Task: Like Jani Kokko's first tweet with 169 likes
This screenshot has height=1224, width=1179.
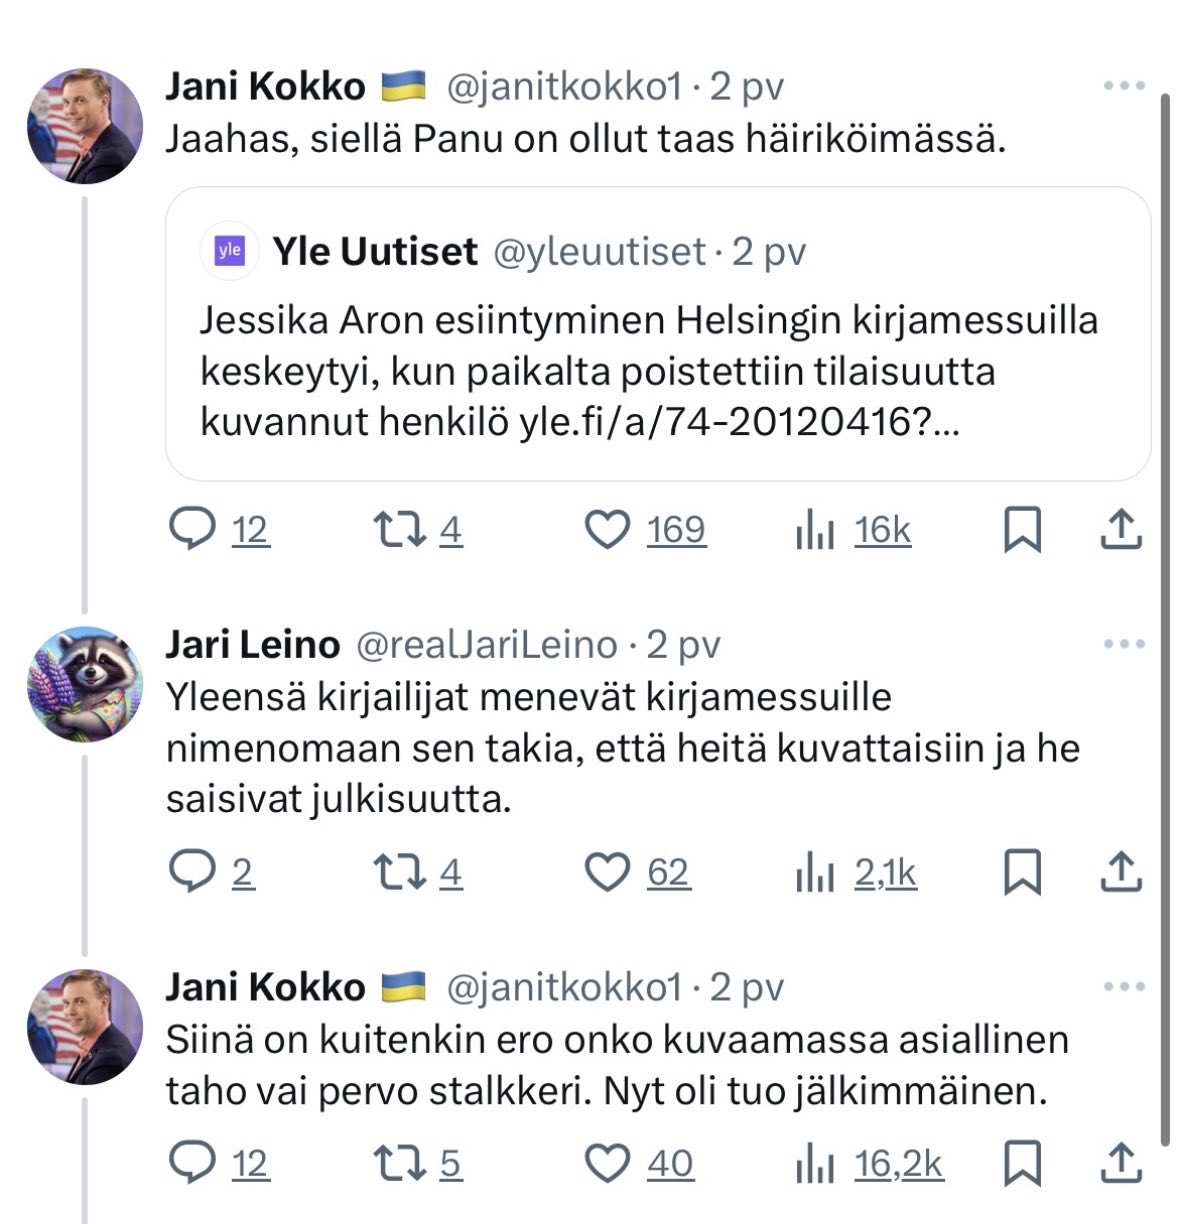Action: (607, 530)
